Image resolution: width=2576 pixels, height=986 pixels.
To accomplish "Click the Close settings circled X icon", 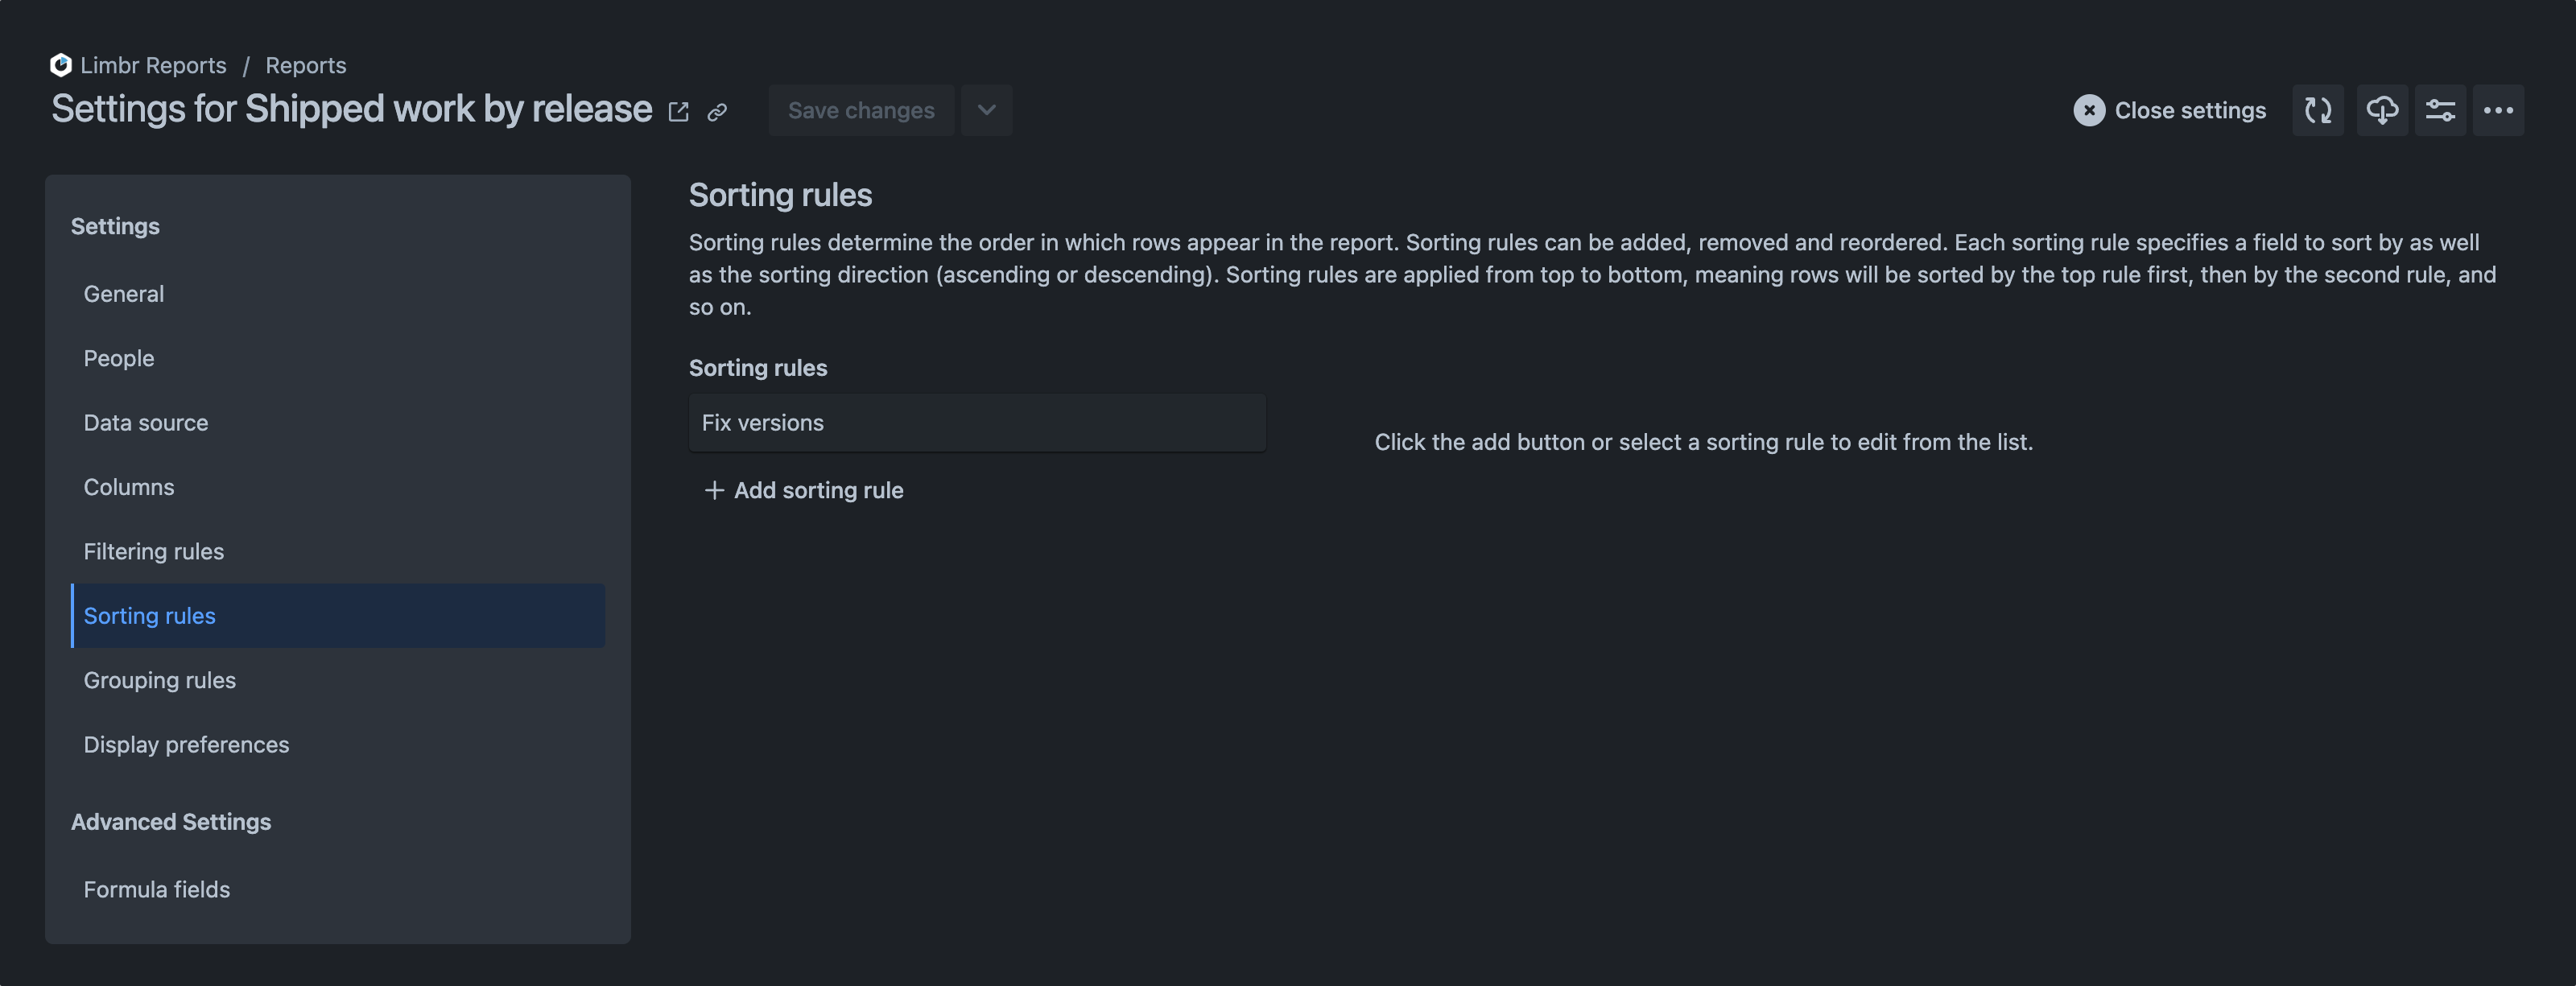I will click(x=2089, y=110).
